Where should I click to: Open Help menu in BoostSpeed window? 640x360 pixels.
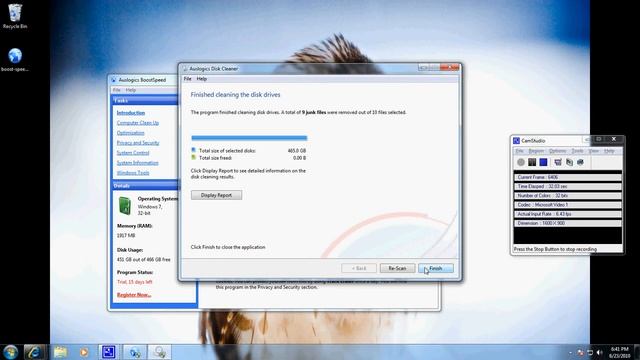131,90
